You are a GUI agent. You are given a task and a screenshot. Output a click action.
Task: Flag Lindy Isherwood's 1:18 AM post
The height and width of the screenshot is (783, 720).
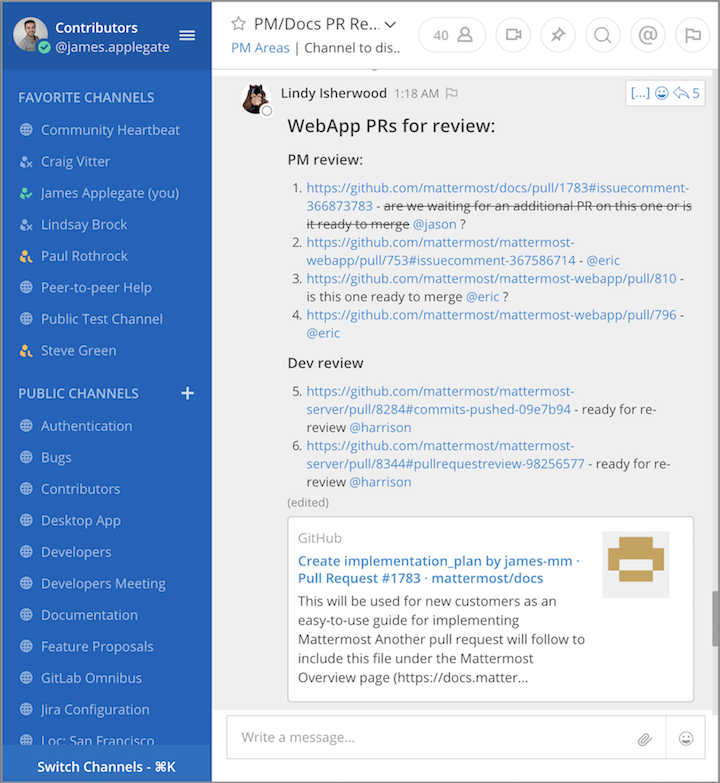tap(451, 93)
